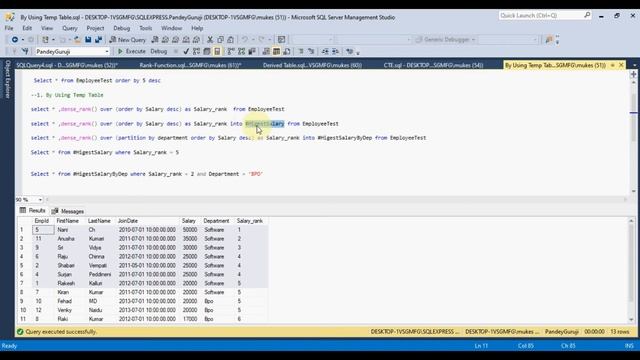Screen dimensions: 640x360
Task: Click the New Query button
Action: click(128, 40)
